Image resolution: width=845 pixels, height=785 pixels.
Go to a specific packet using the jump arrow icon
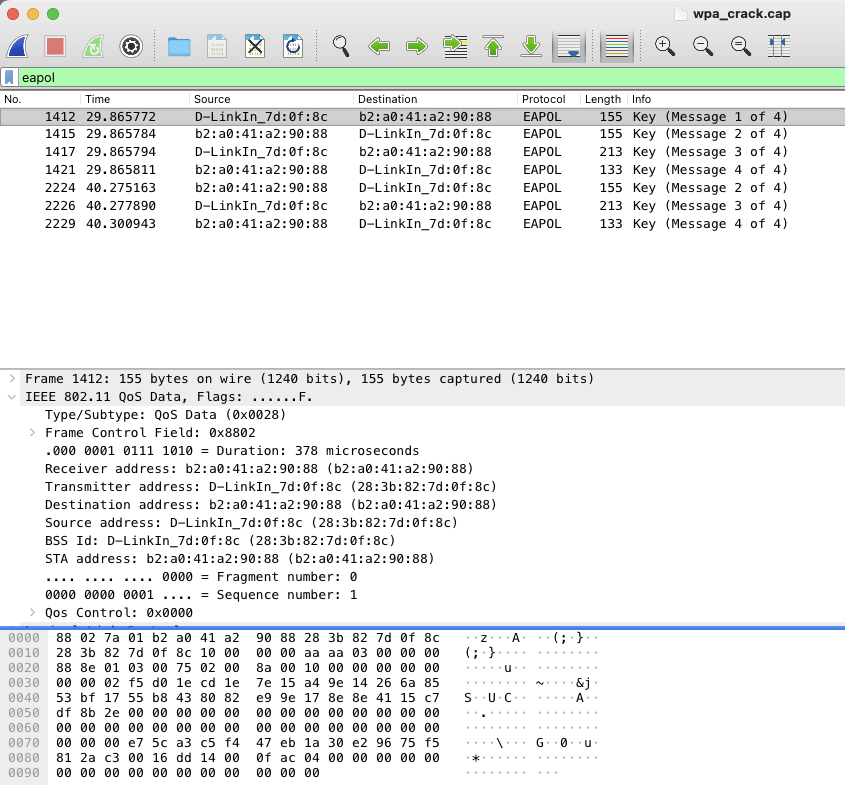(x=455, y=46)
